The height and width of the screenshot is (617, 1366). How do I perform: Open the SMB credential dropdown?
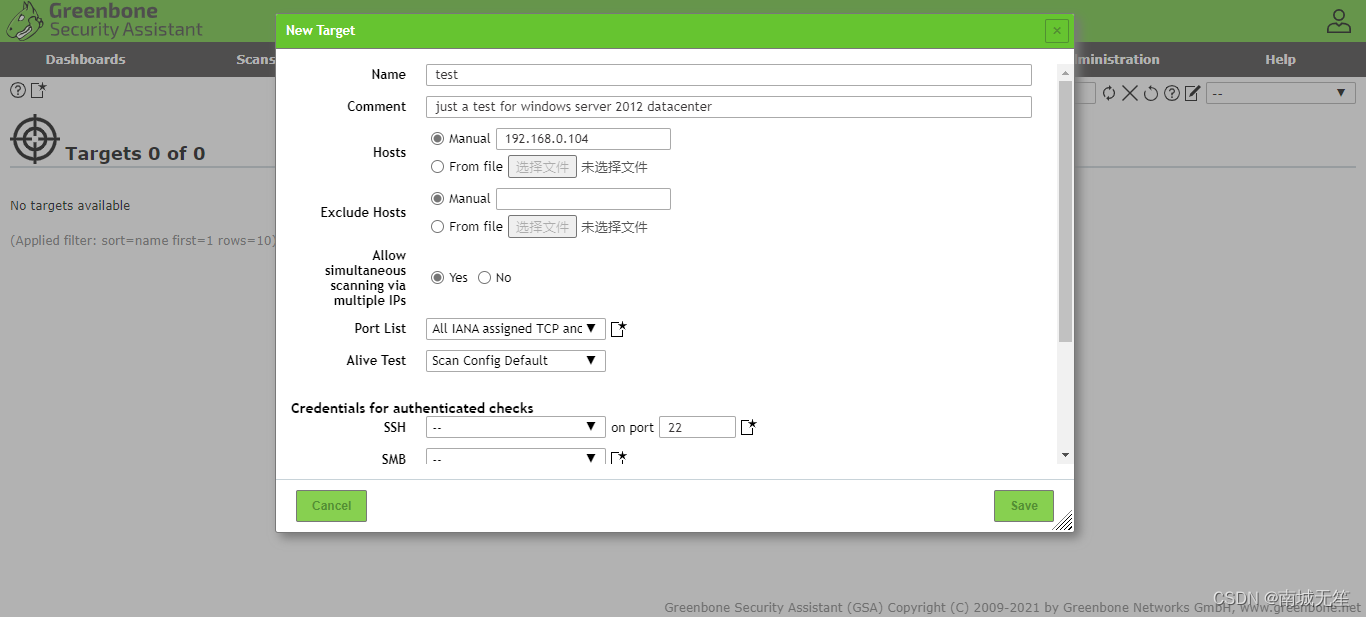(516, 457)
